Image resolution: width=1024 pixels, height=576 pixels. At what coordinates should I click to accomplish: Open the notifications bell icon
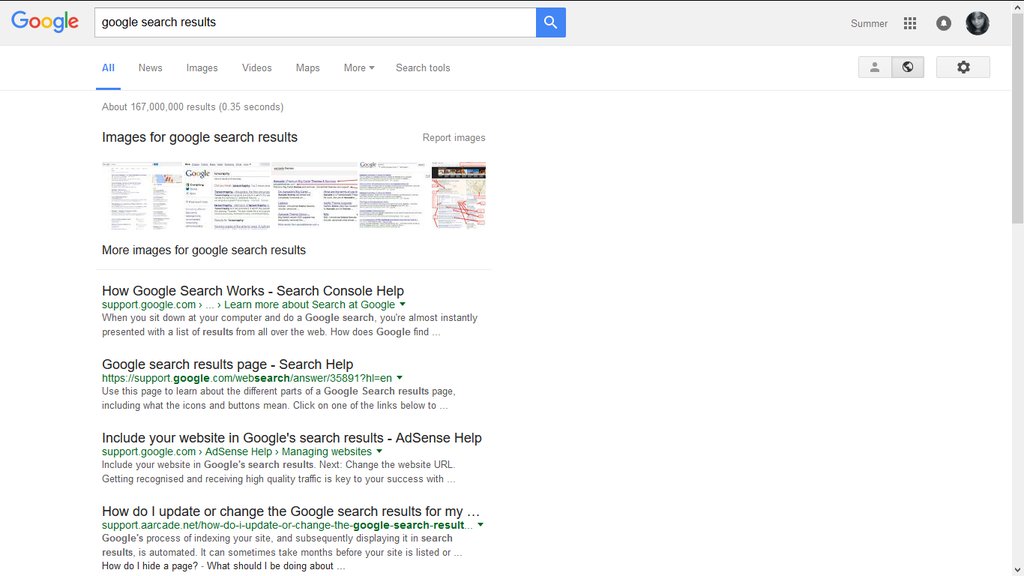[x=943, y=22]
